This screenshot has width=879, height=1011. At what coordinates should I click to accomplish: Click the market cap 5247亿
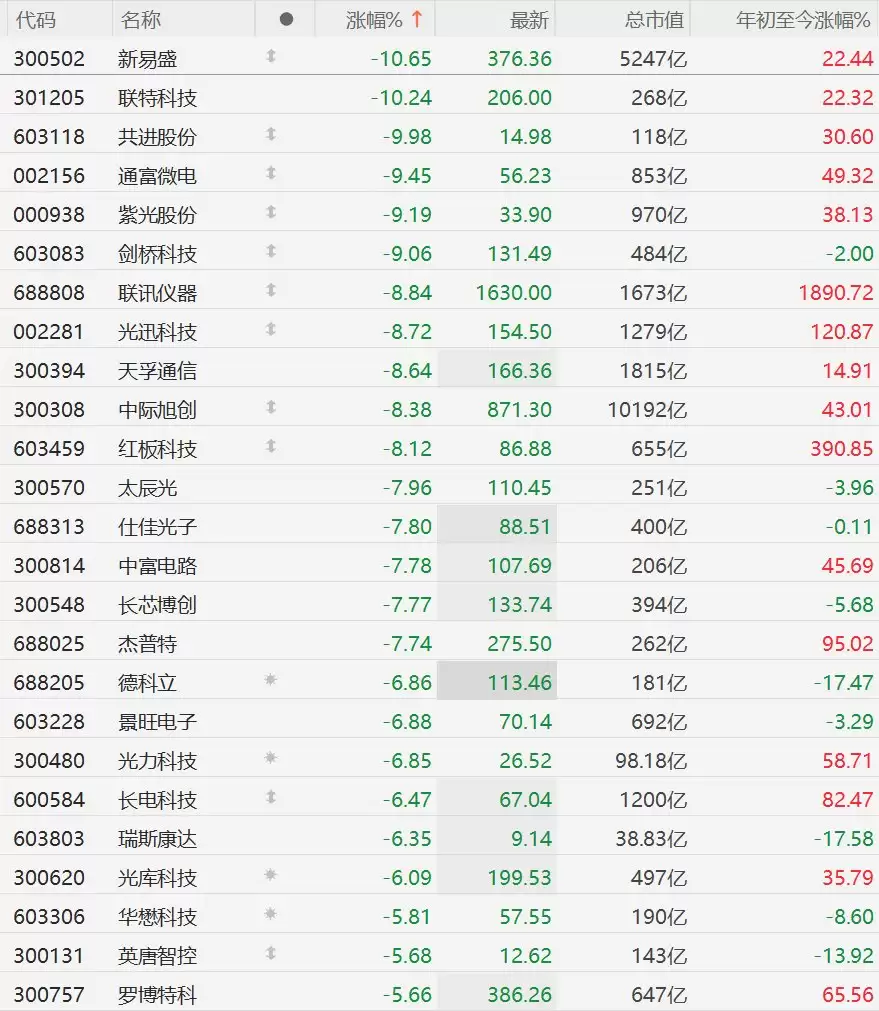click(653, 59)
